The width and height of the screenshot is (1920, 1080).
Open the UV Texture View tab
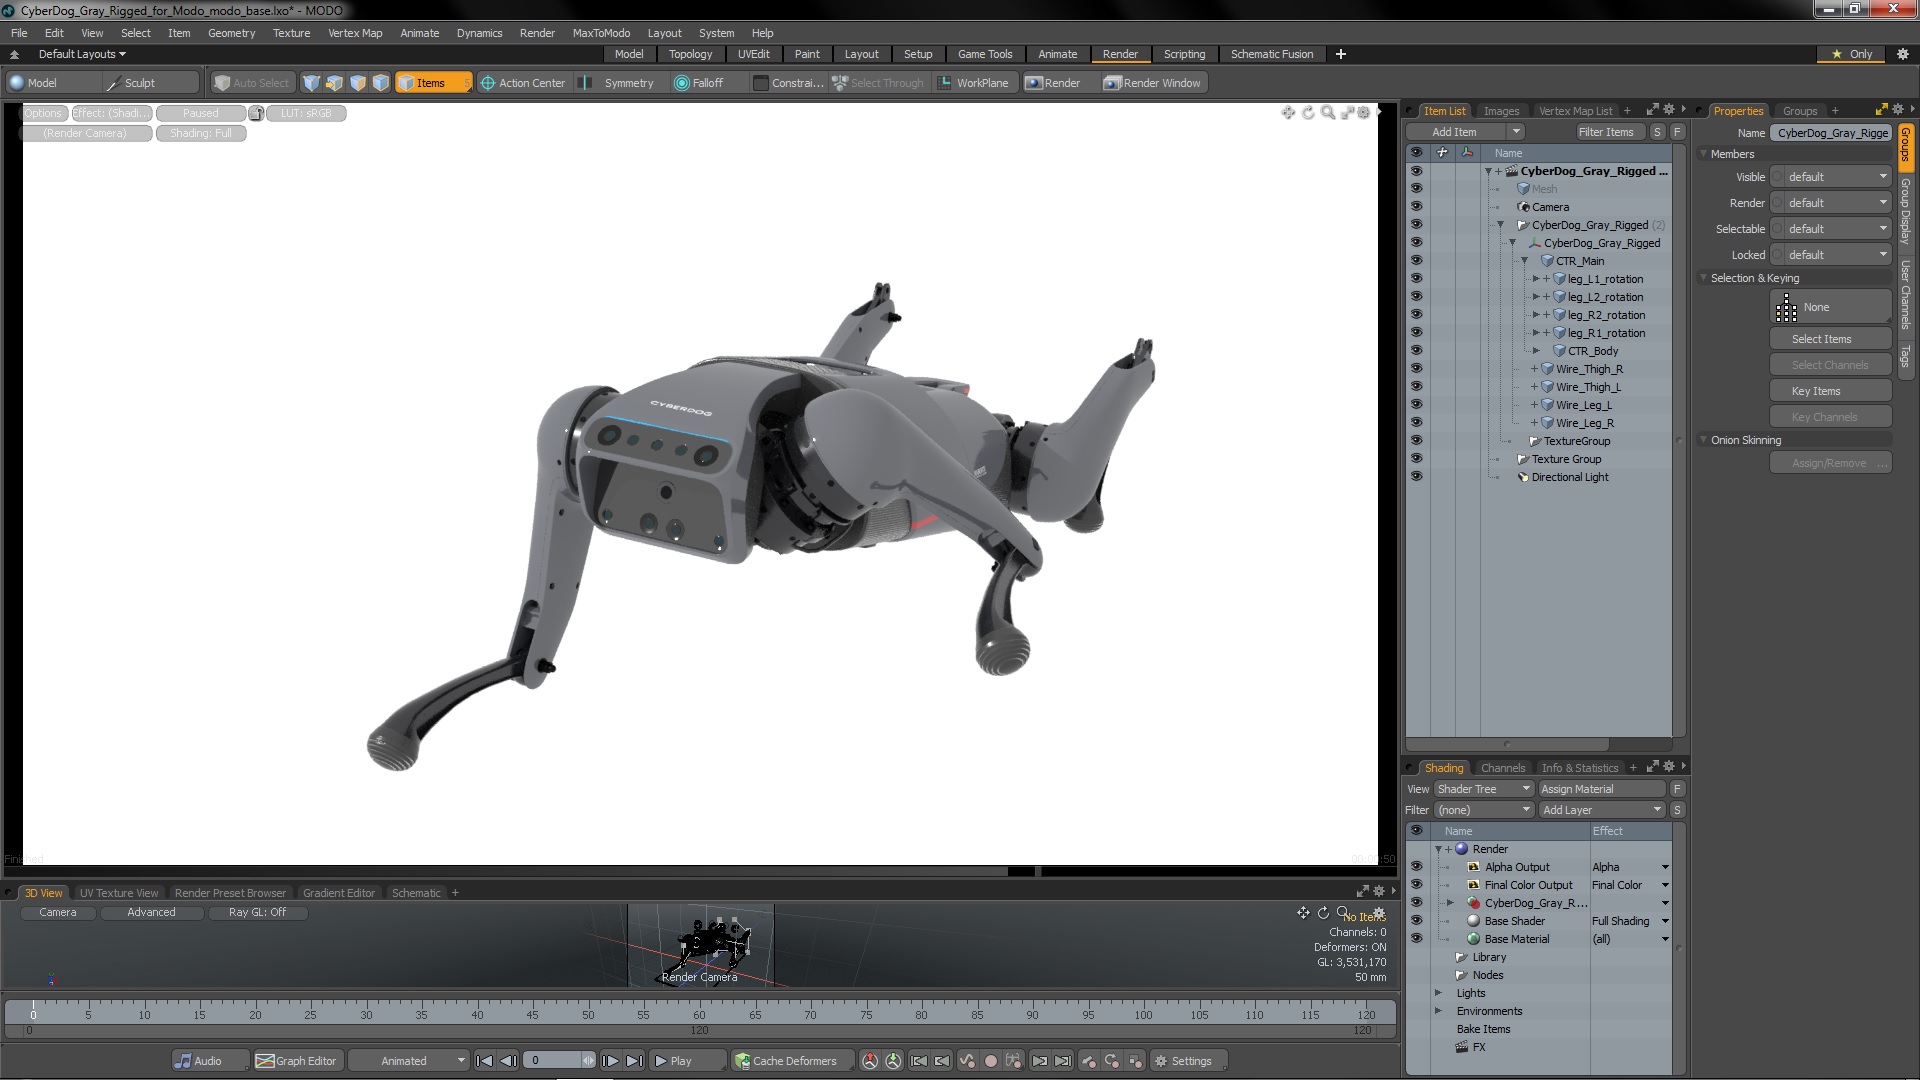click(x=119, y=893)
